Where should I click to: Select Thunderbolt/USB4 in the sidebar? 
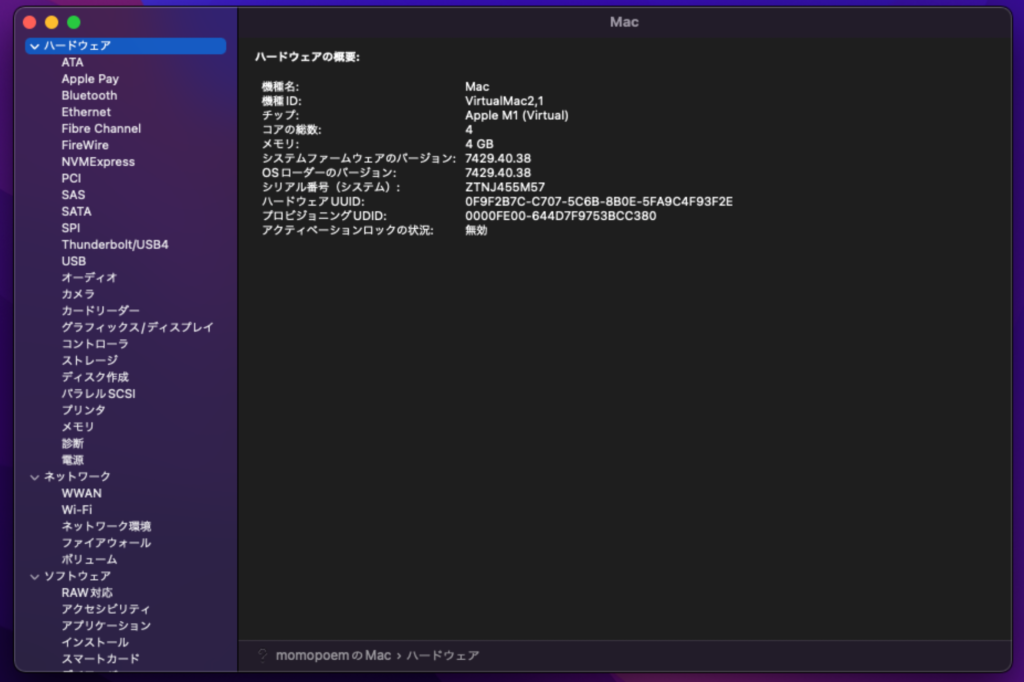coord(115,244)
